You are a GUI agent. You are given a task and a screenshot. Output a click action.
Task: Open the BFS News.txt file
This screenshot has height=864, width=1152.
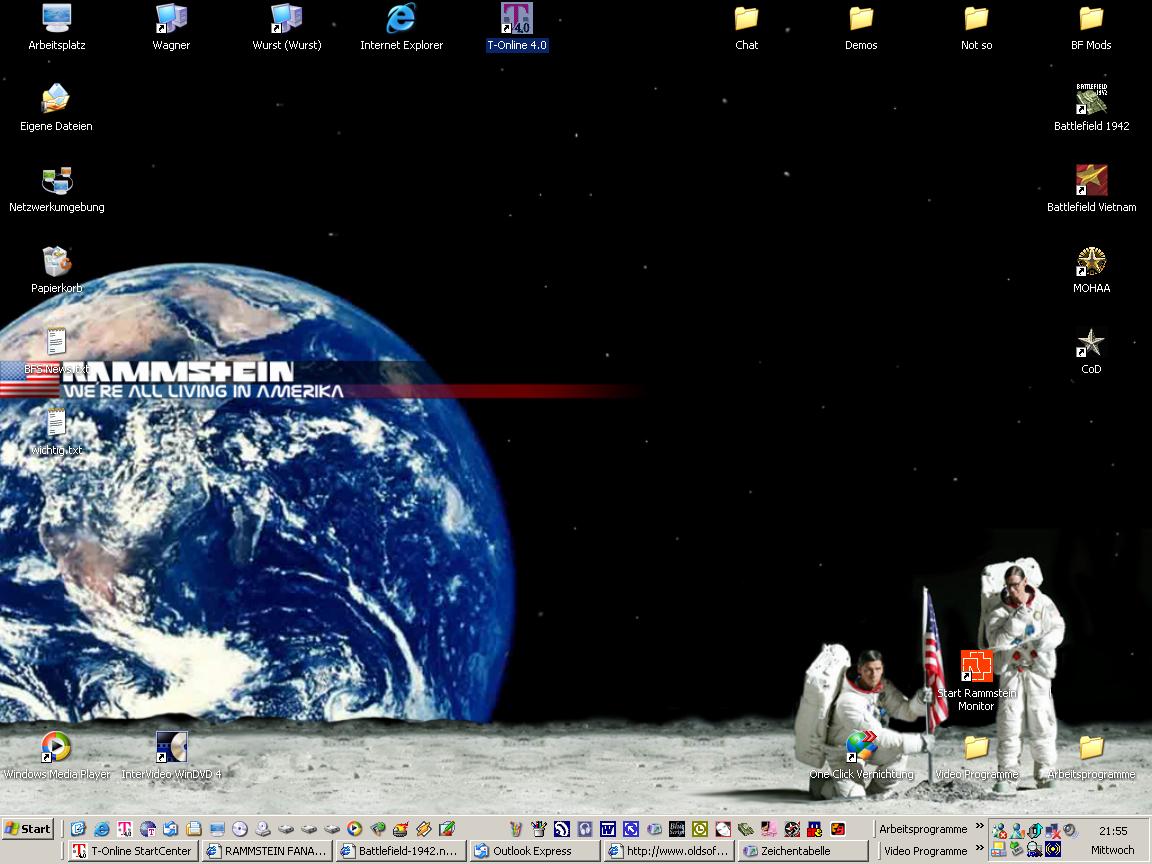pos(57,351)
